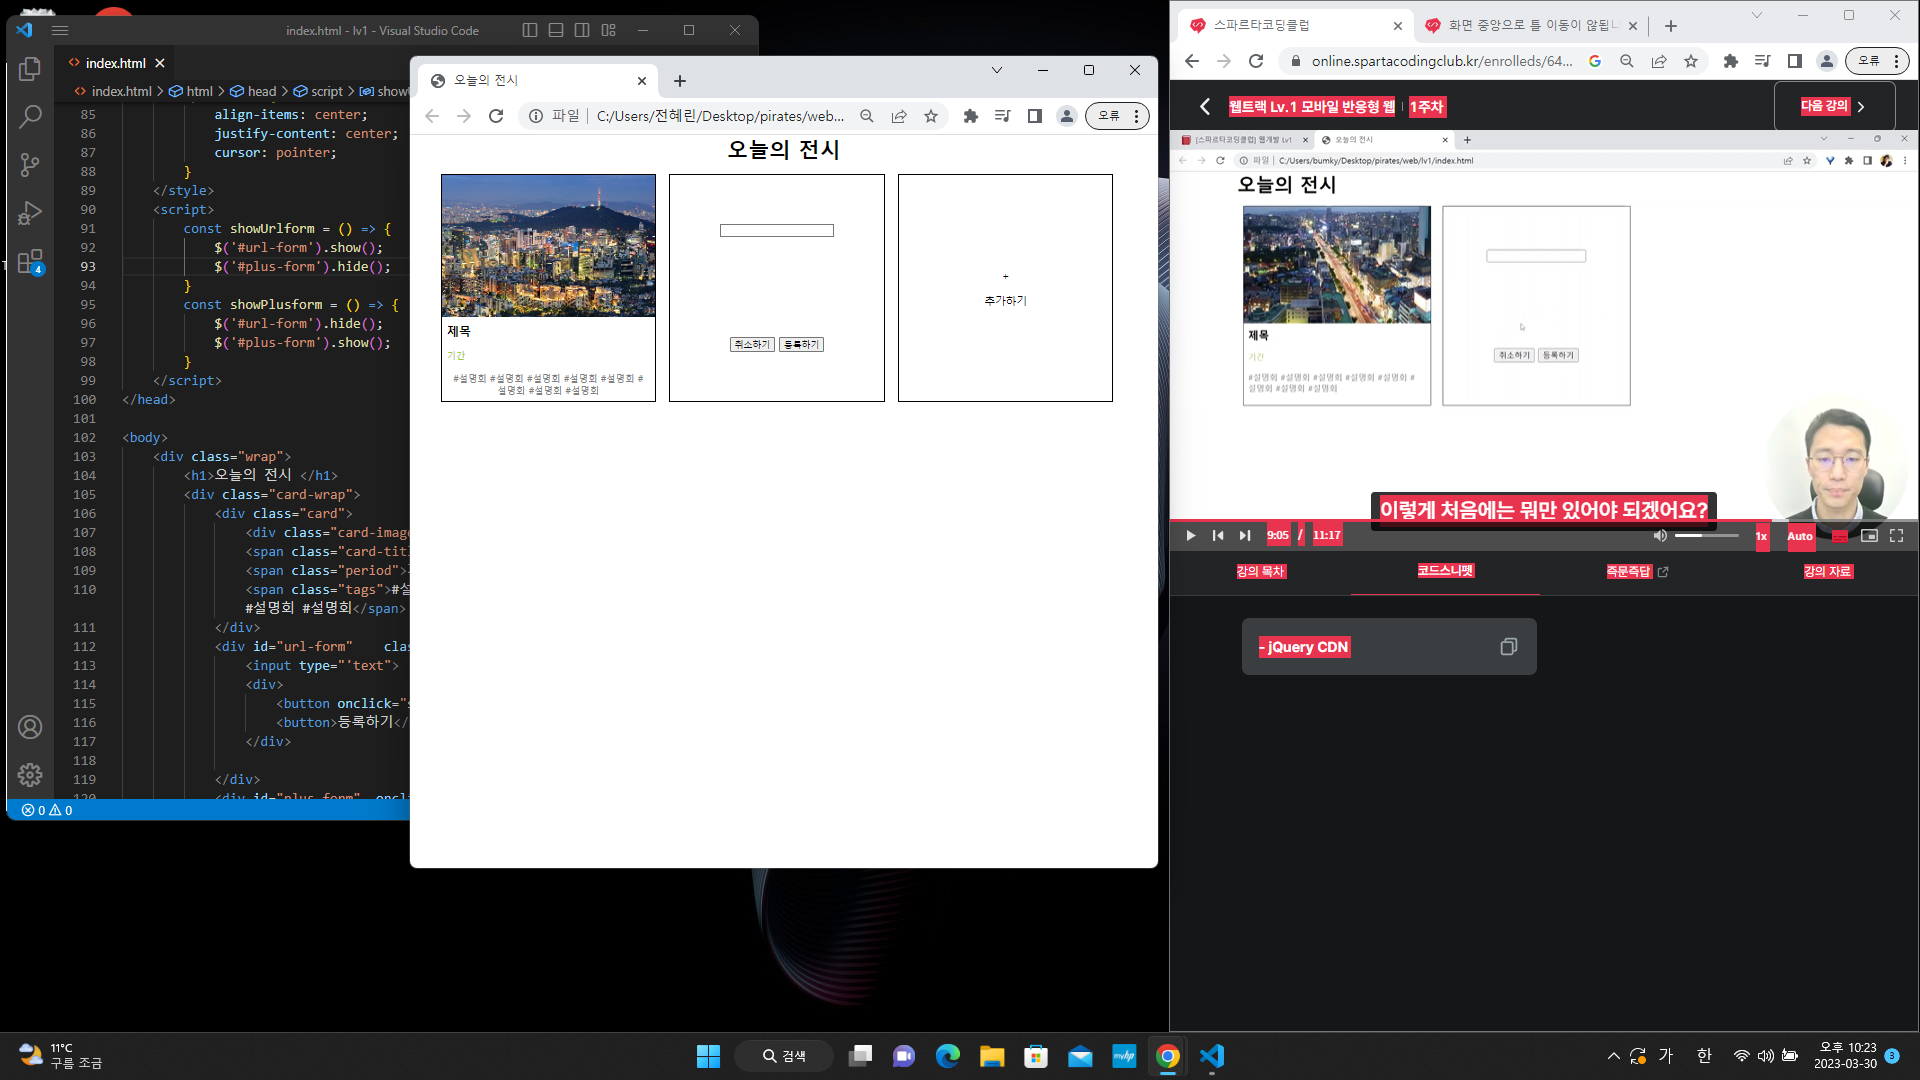This screenshot has height=1080, width=1920.
Task: Click the URL text input in card form
Action: [777, 230]
